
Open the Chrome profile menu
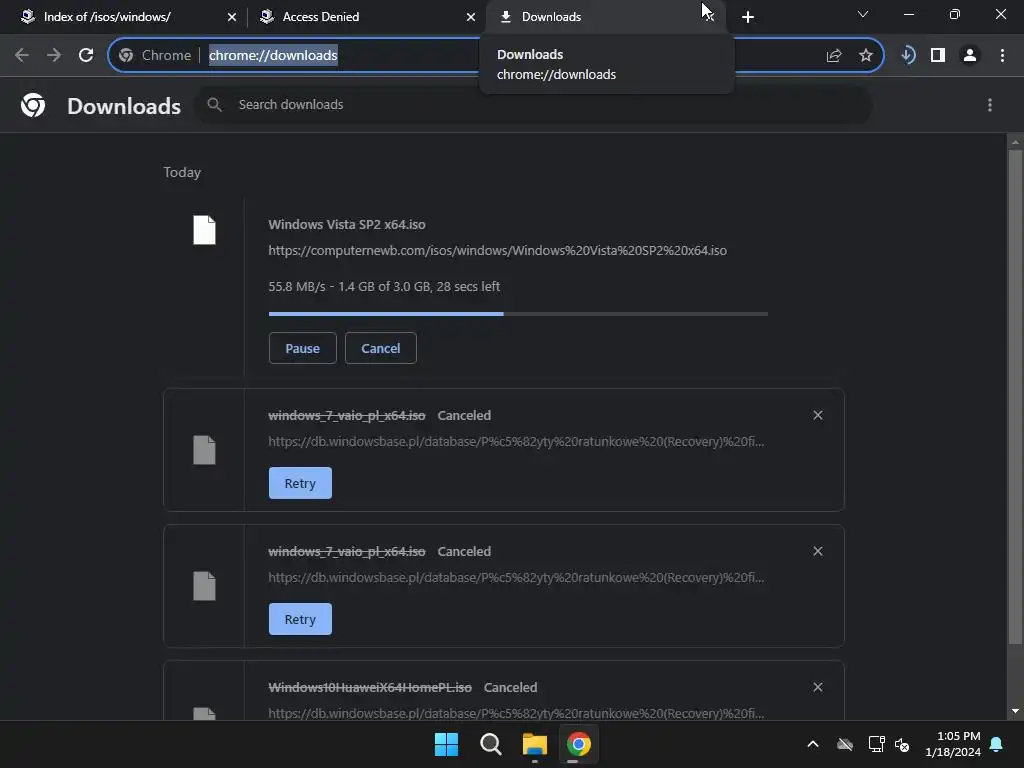pos(970,56)
